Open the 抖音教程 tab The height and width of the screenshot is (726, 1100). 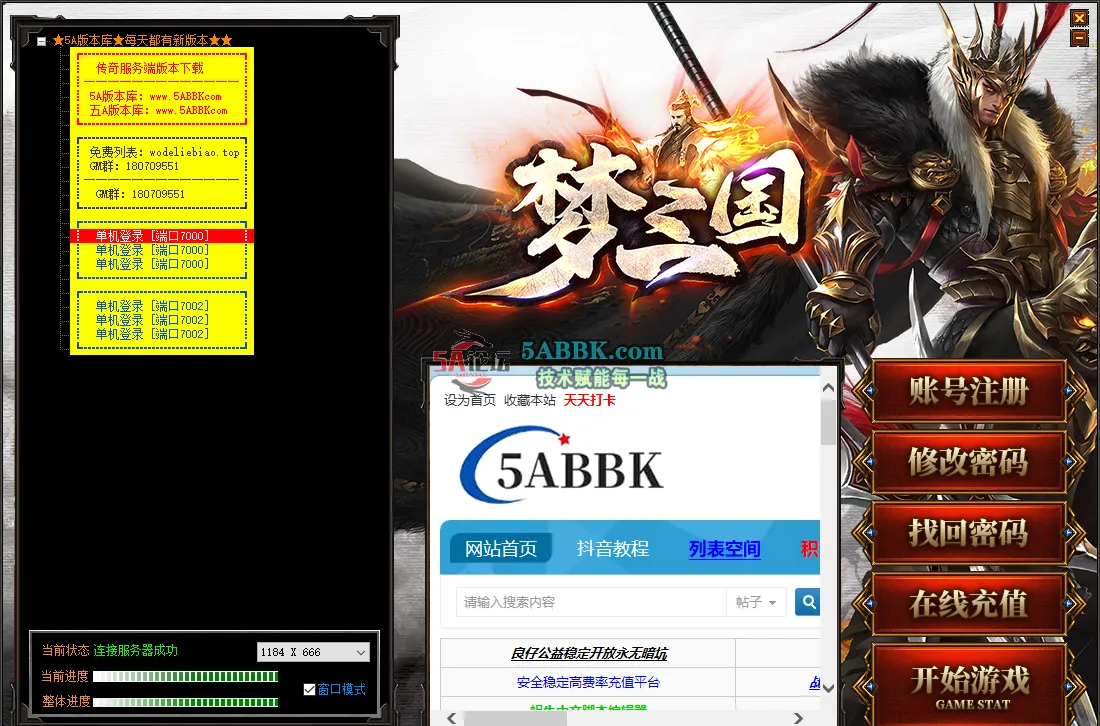(612, 549)
